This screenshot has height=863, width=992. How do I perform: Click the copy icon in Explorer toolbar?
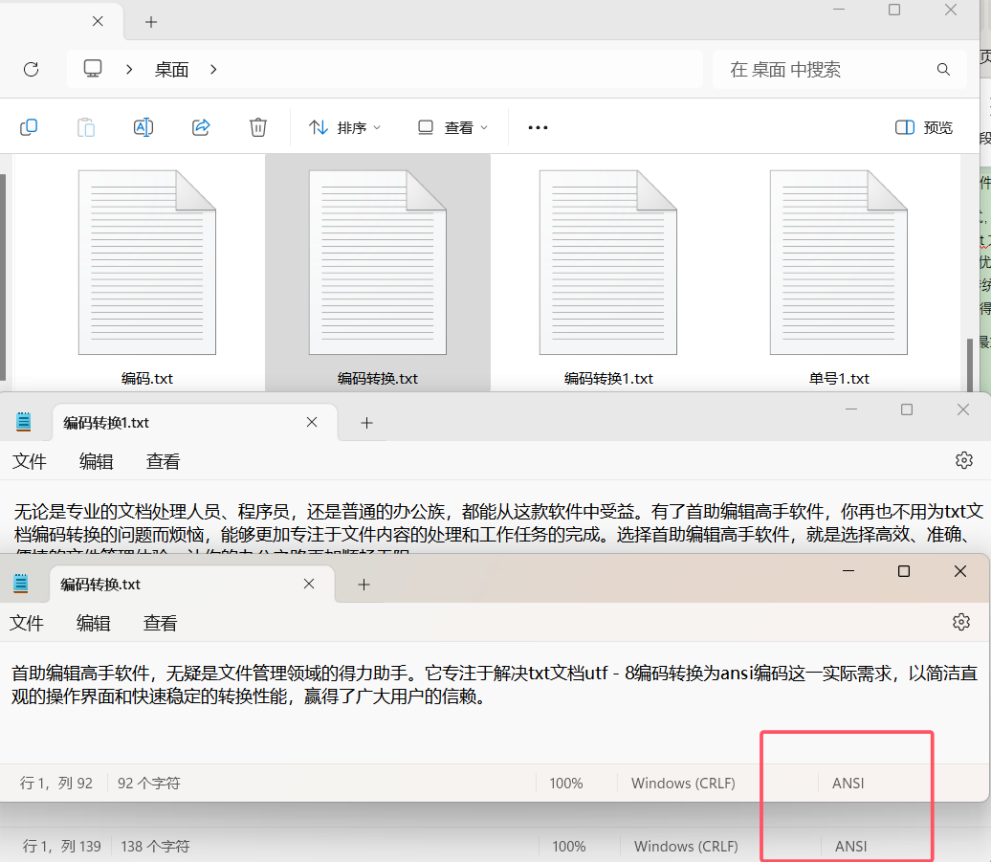[x=29, y=127]
